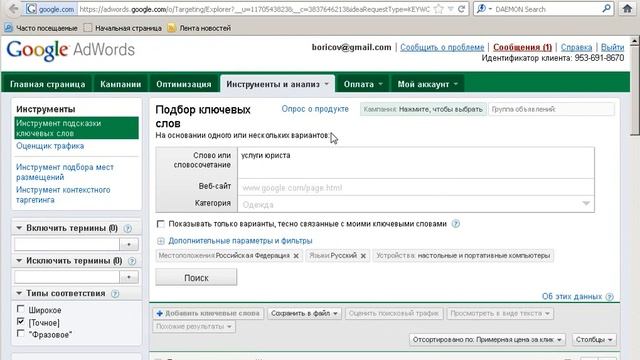Uncheck the [Точное] match type
Screen dimensions: 640x360
(21, 322)
